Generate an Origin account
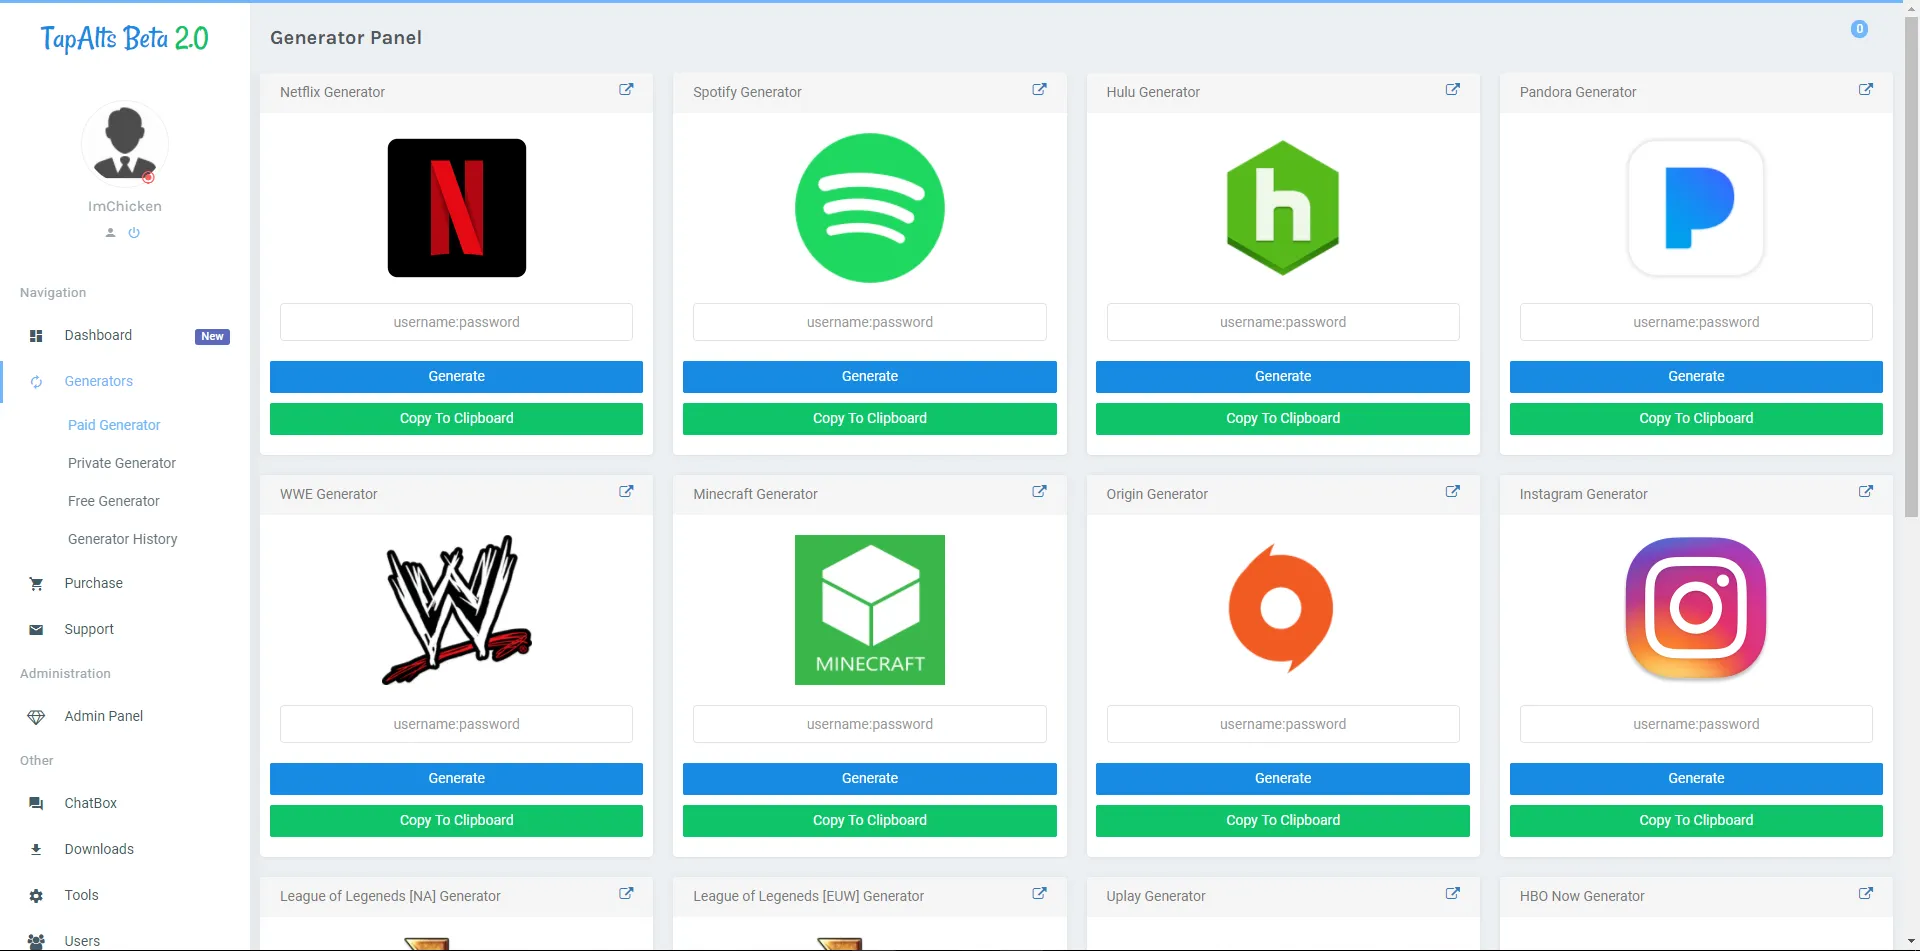 click(x=1283, y=779)
